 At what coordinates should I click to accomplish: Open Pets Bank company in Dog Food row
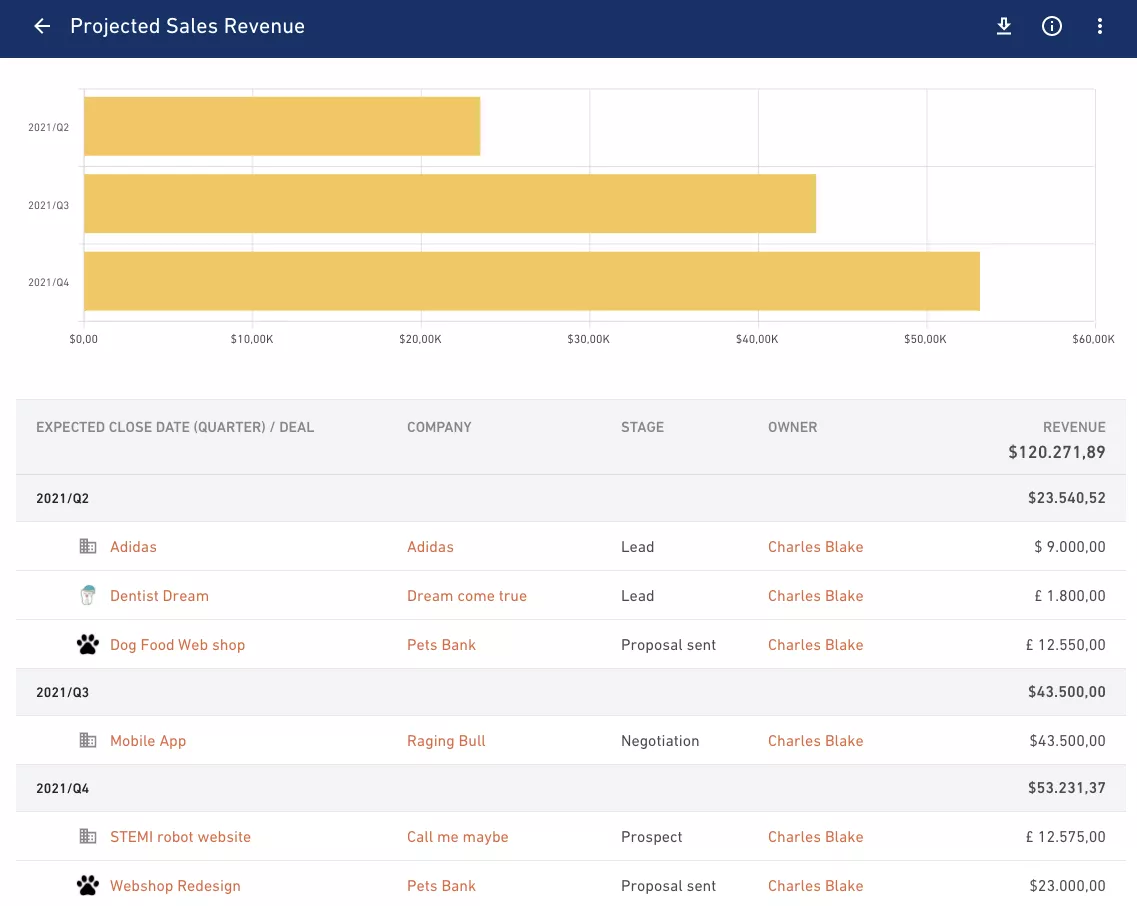click(x=442, y=645)
